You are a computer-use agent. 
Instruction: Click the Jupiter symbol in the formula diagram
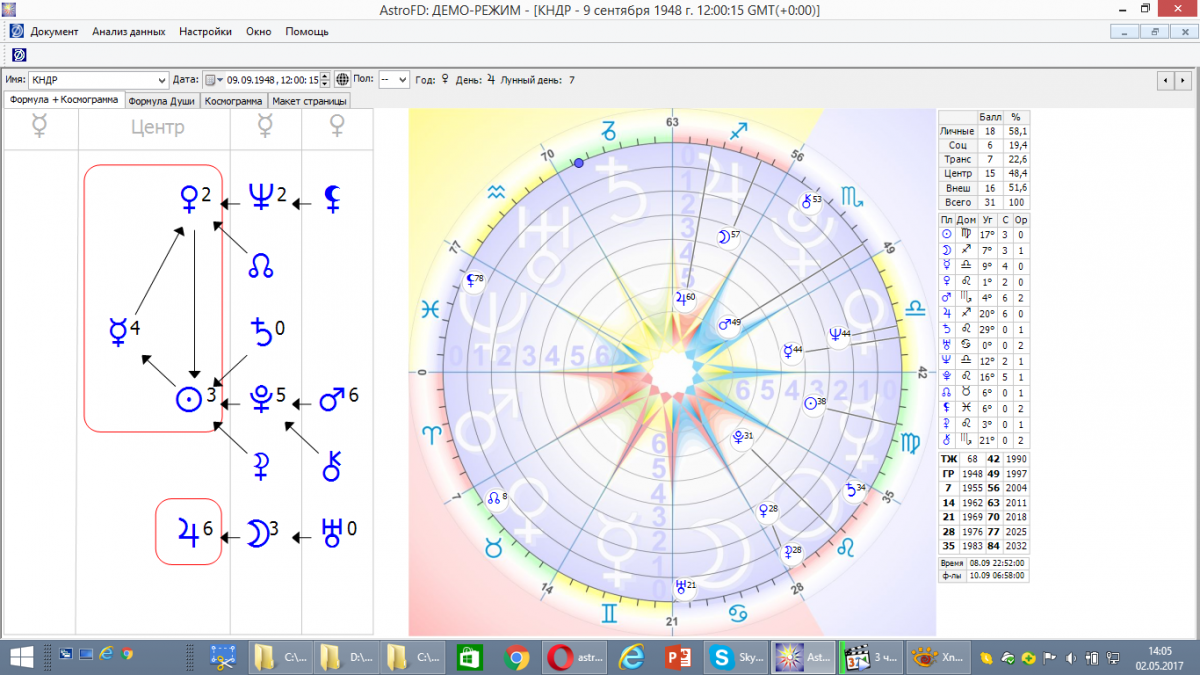(187, 531)
